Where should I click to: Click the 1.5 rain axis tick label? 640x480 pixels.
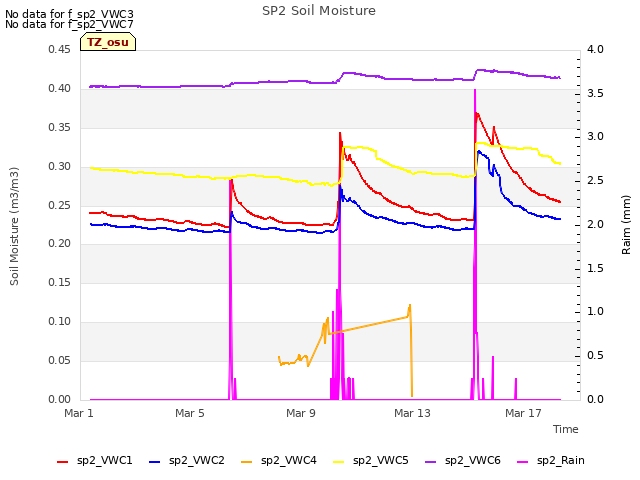point(595,268)
